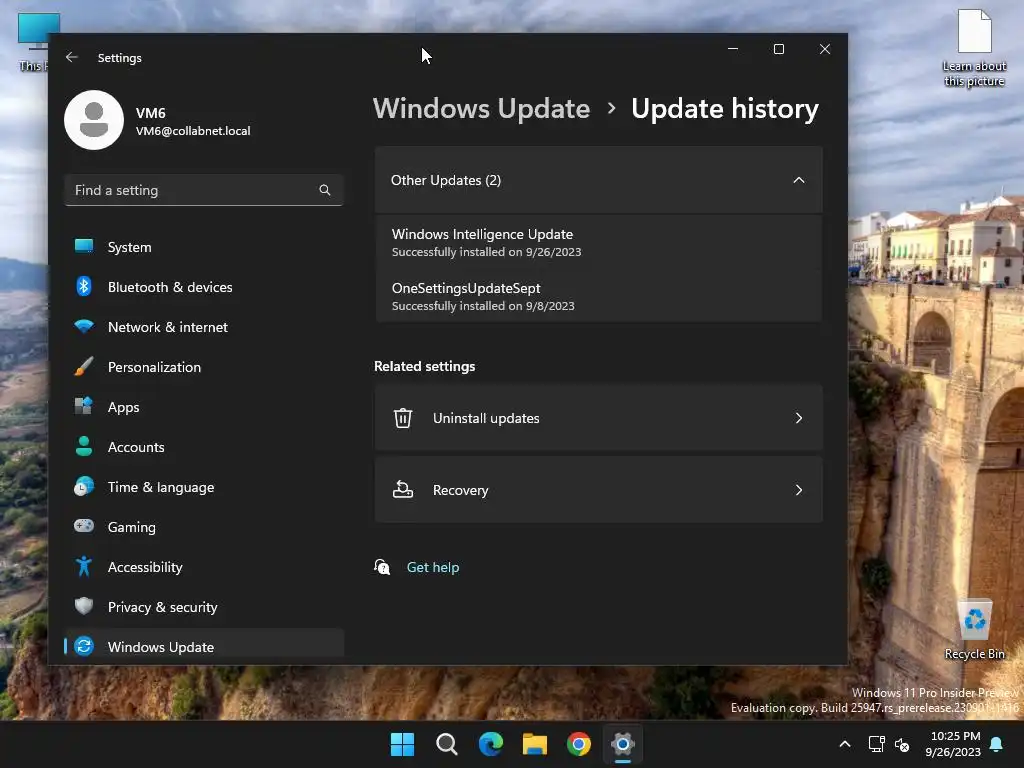Click the back arrow in Settings

point(72,57)
